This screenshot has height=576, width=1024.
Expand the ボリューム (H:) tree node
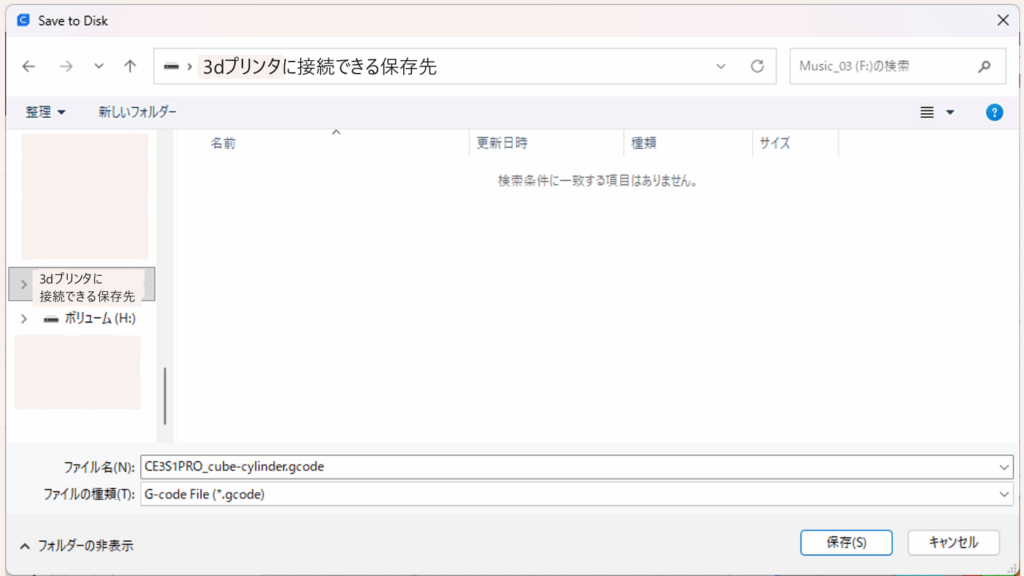coord(24,319)
